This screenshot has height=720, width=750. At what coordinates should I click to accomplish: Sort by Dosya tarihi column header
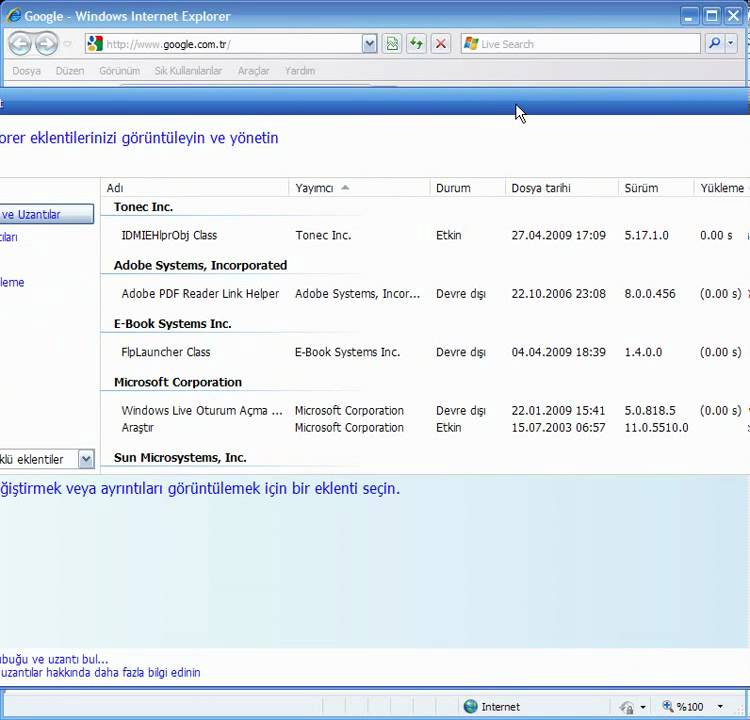coord(562,188)
